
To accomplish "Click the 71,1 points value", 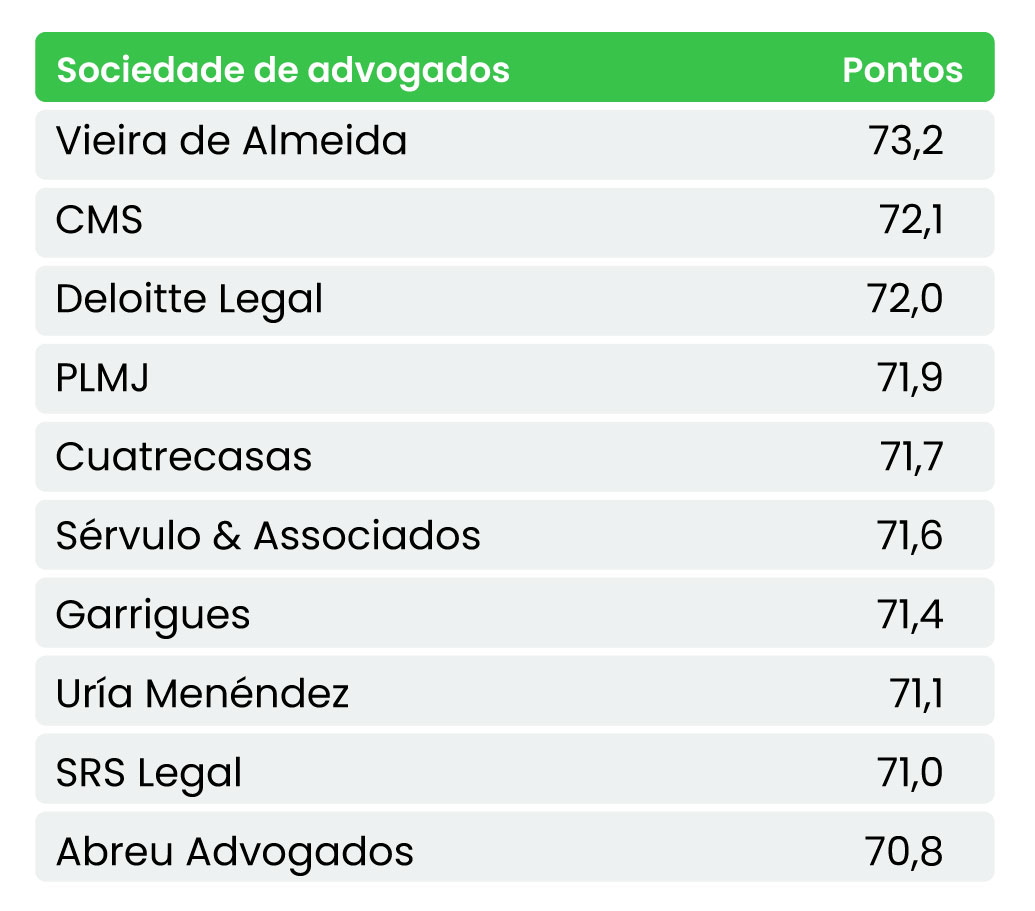I will coord(916,692).
